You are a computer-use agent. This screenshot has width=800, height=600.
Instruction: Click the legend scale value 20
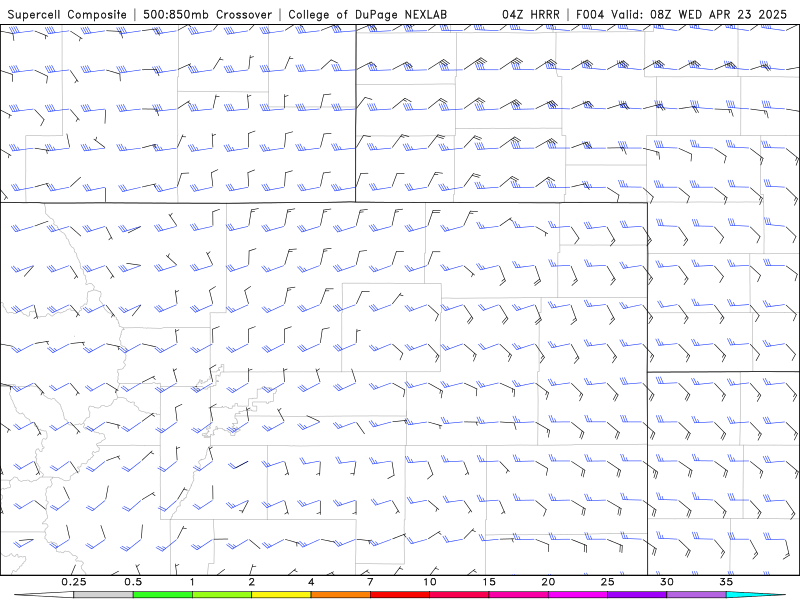point(548,582)
